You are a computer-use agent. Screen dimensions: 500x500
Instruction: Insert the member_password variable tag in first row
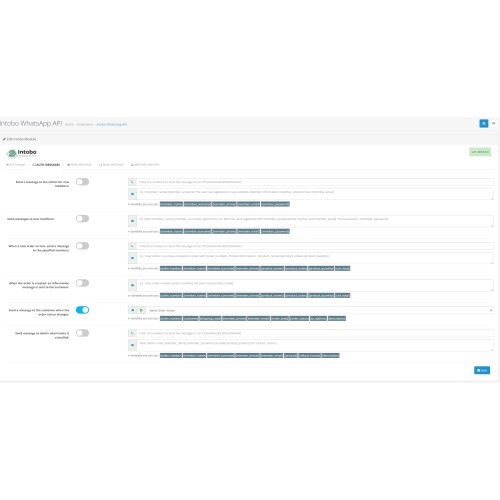pyautogui.click(x=275, y=204)
